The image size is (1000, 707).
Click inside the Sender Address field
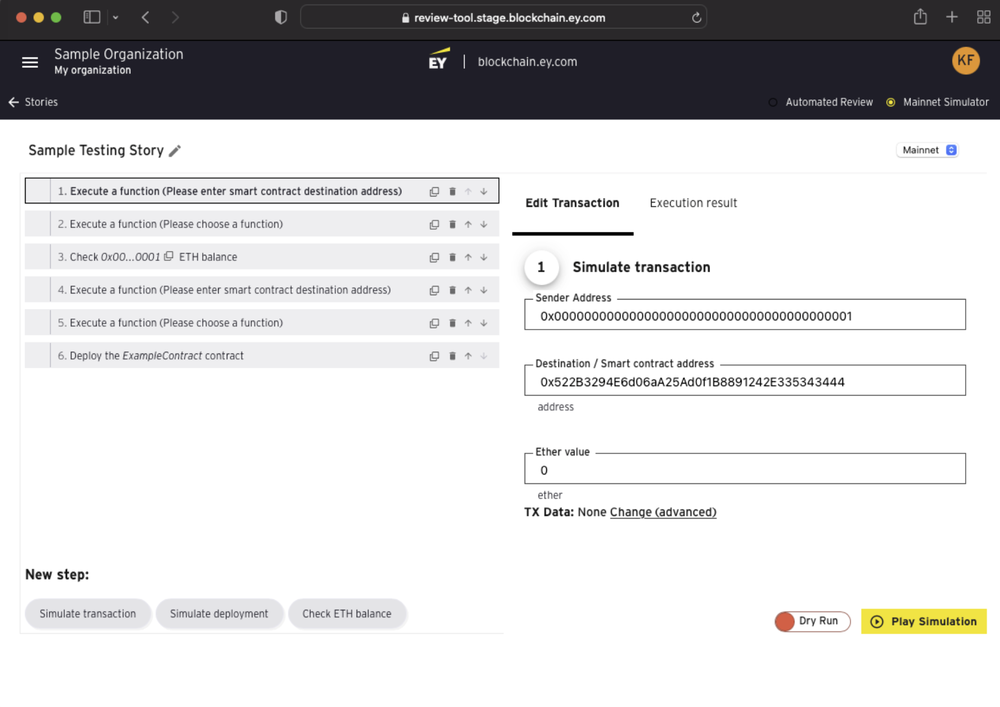744,314
